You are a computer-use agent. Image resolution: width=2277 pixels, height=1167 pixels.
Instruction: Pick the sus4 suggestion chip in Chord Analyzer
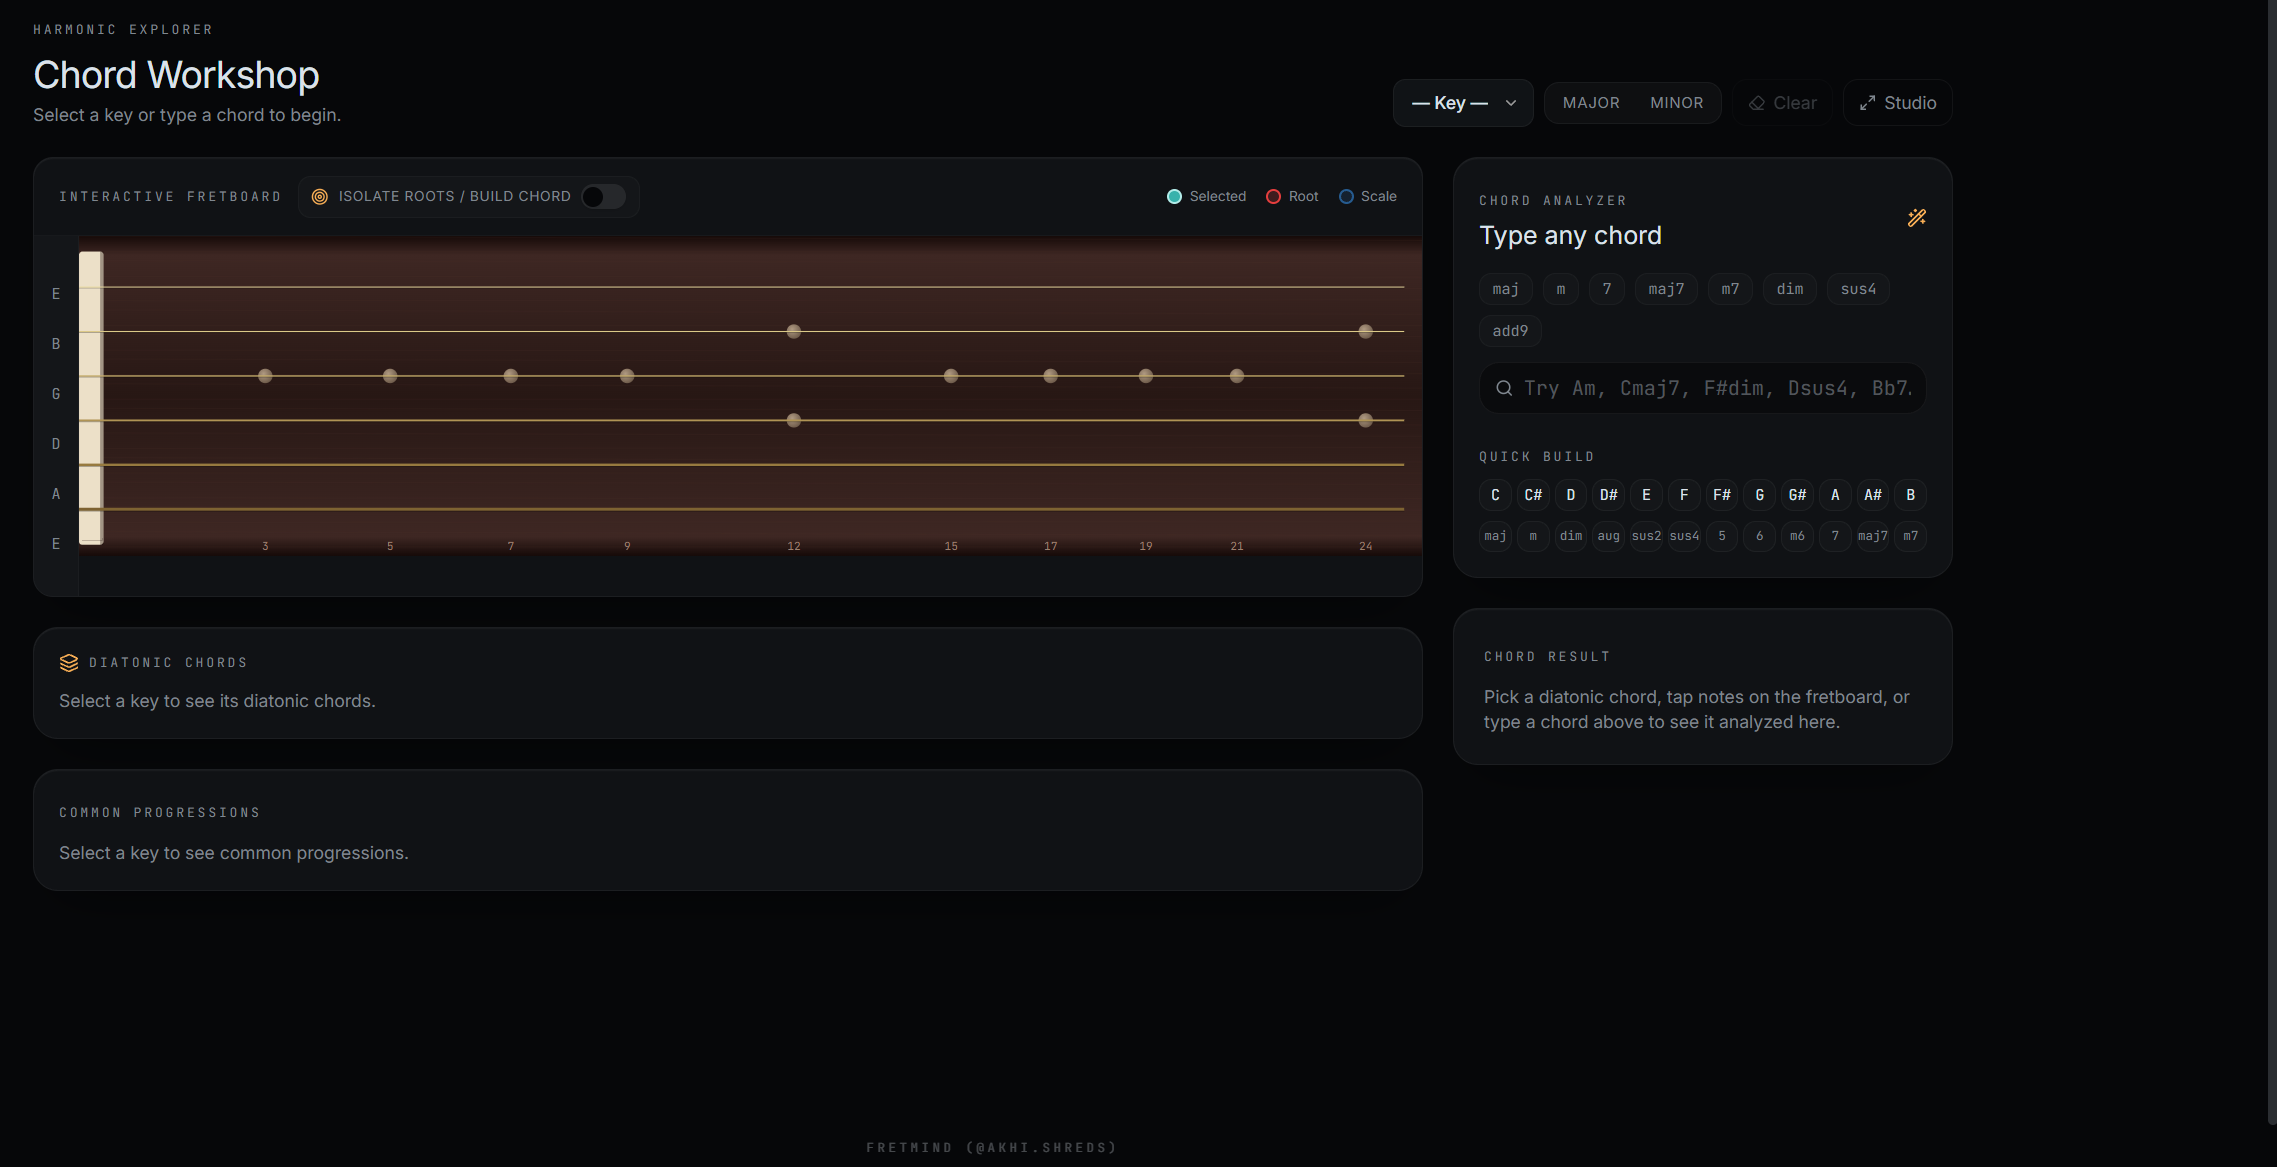(x=1858, y=289)
